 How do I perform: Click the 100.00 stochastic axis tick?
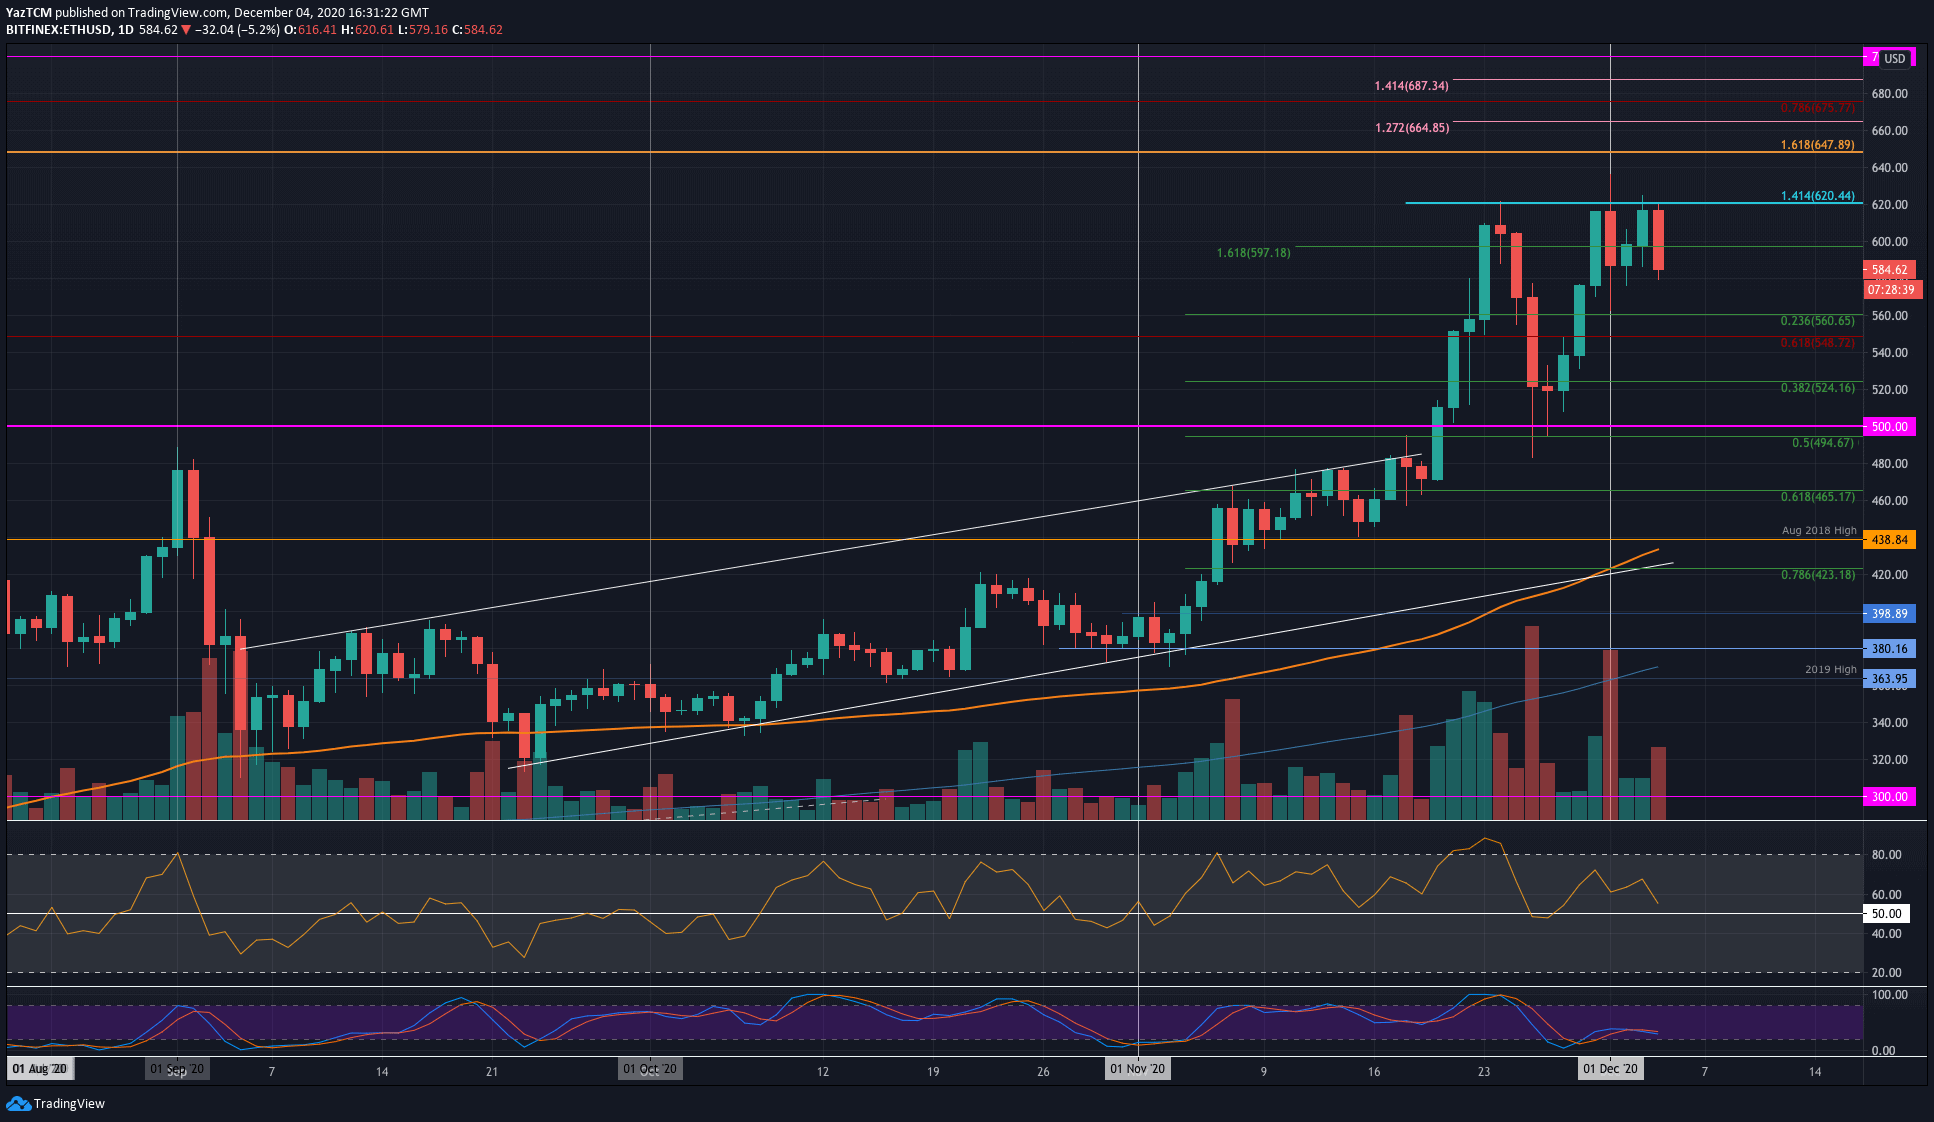pos(1889,995)
